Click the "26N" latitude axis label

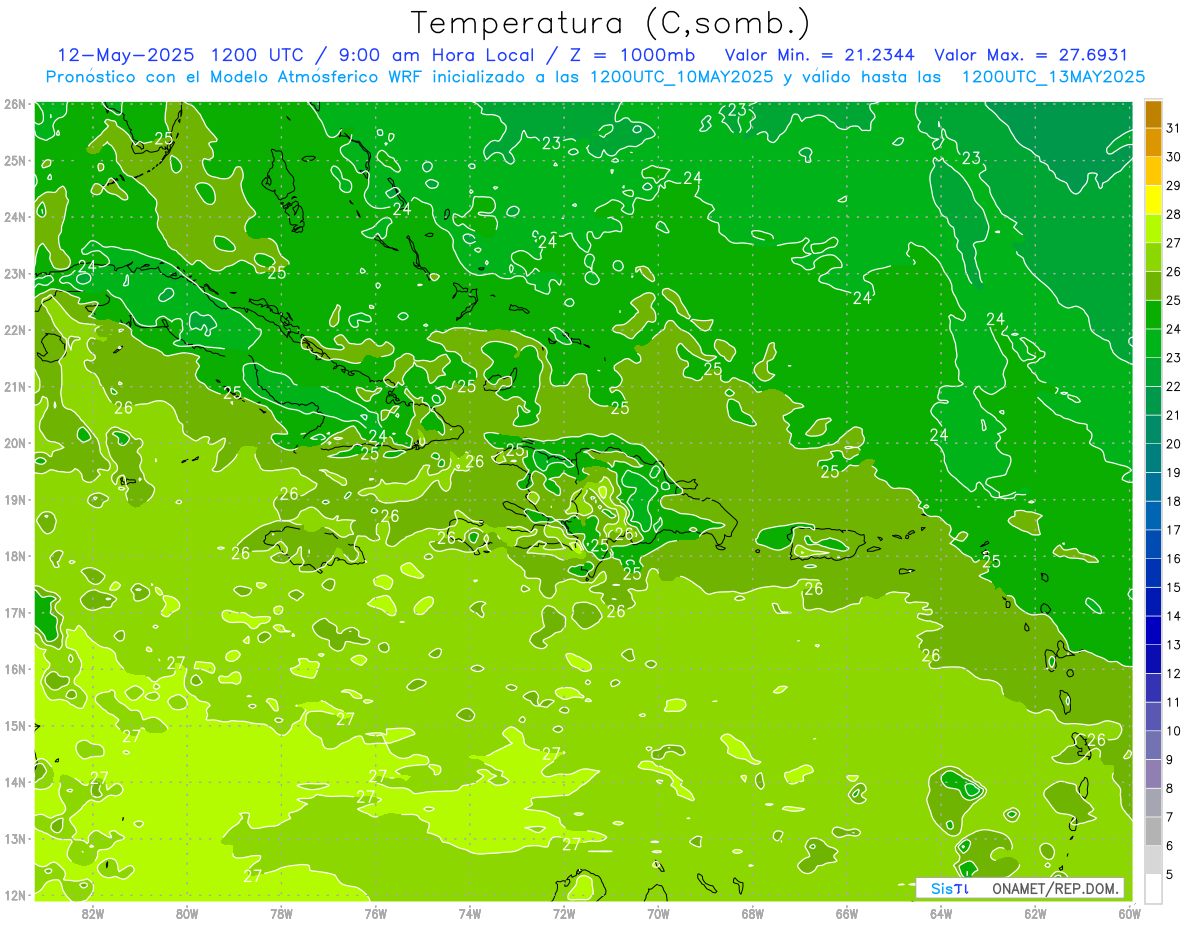(x=15, y=104)
